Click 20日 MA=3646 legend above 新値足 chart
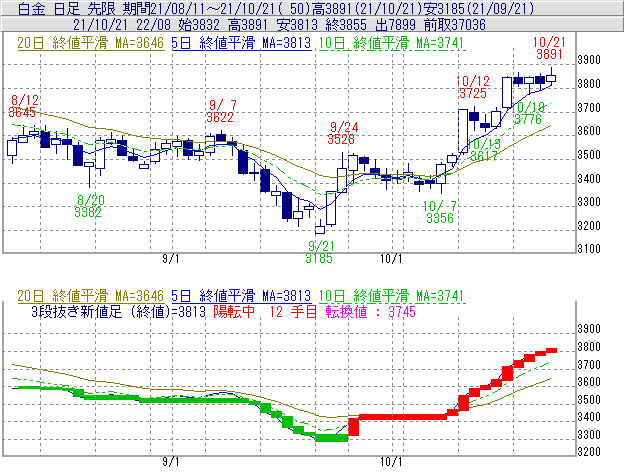 click(90, 296)
